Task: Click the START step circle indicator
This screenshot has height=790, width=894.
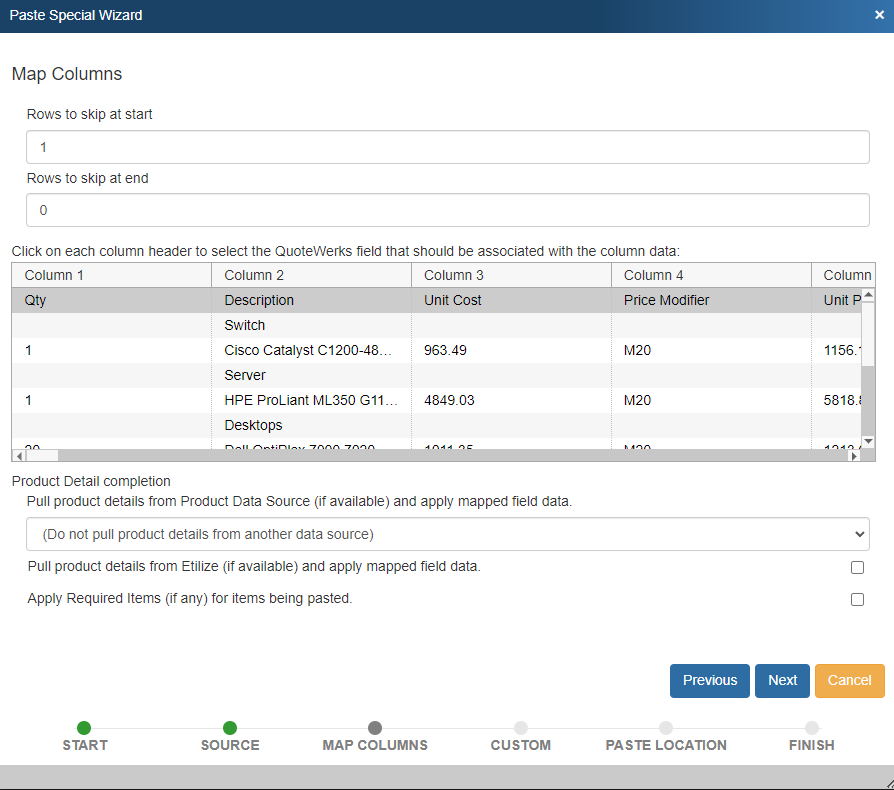Action: (x=84, y=728)
